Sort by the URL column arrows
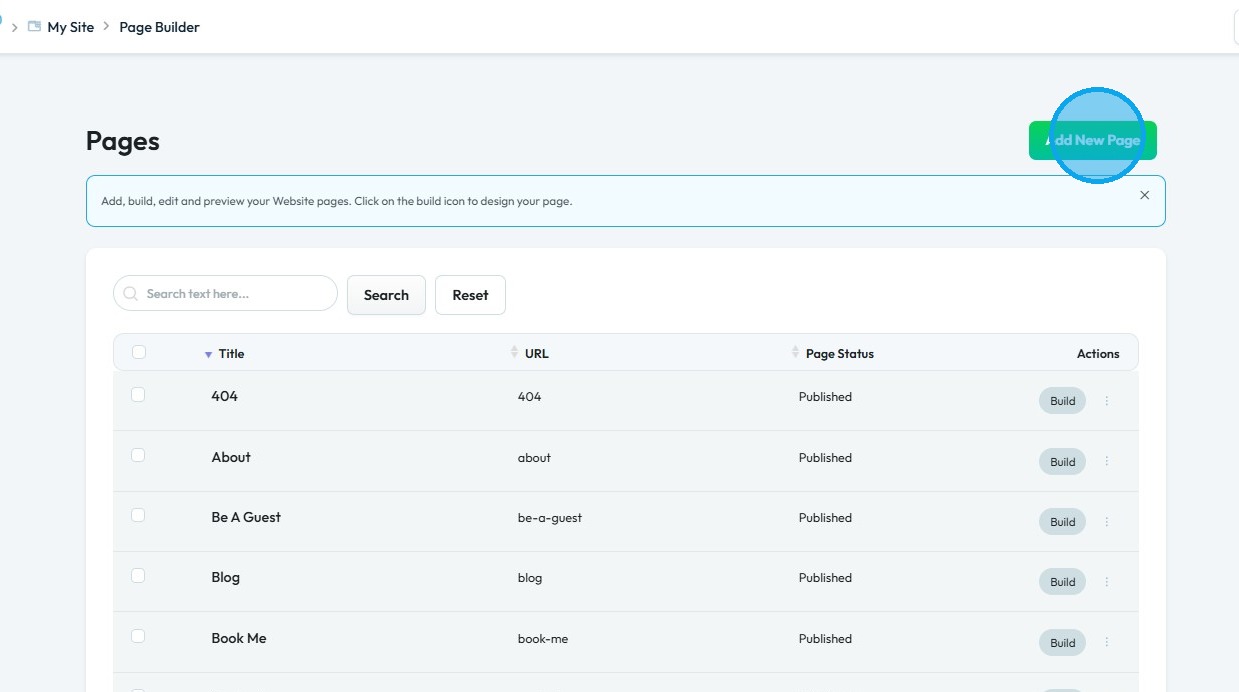The image size is (1239, 692). tap(515, 352)
